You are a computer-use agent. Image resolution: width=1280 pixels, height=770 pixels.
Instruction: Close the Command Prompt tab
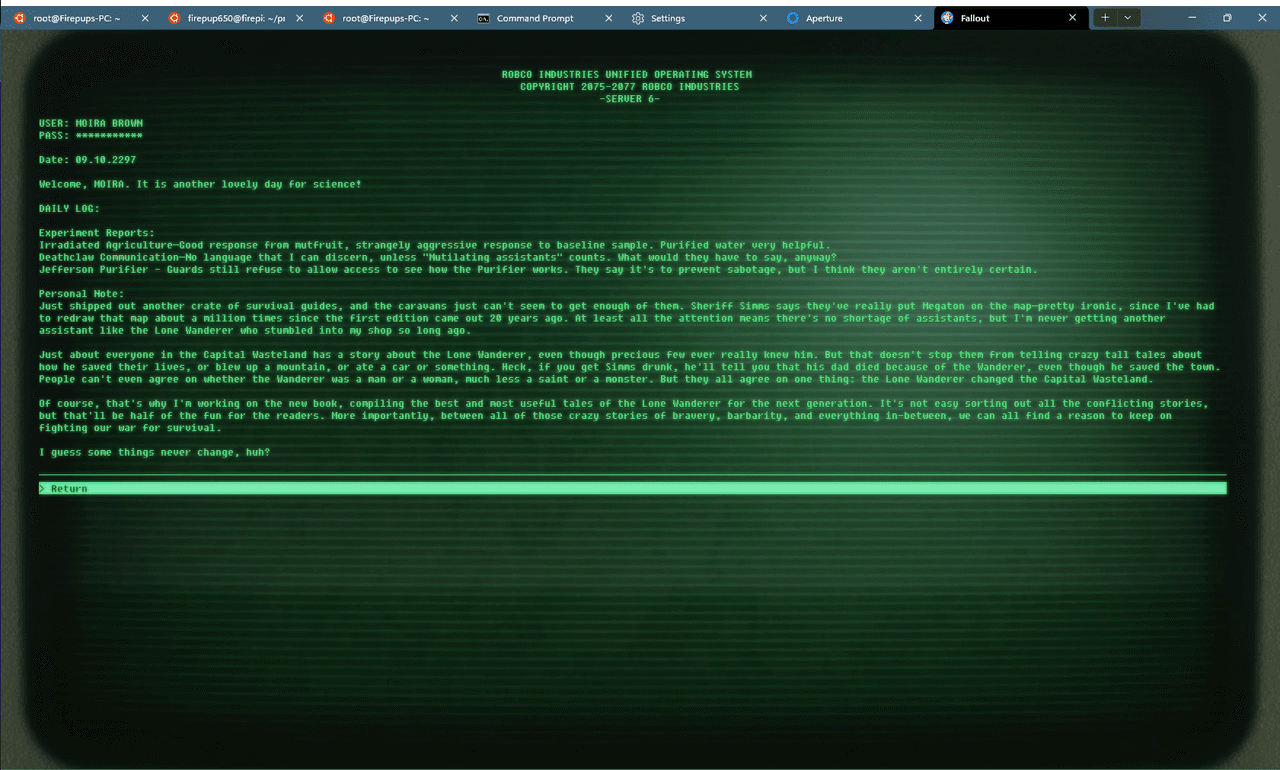tap(609, 18)
